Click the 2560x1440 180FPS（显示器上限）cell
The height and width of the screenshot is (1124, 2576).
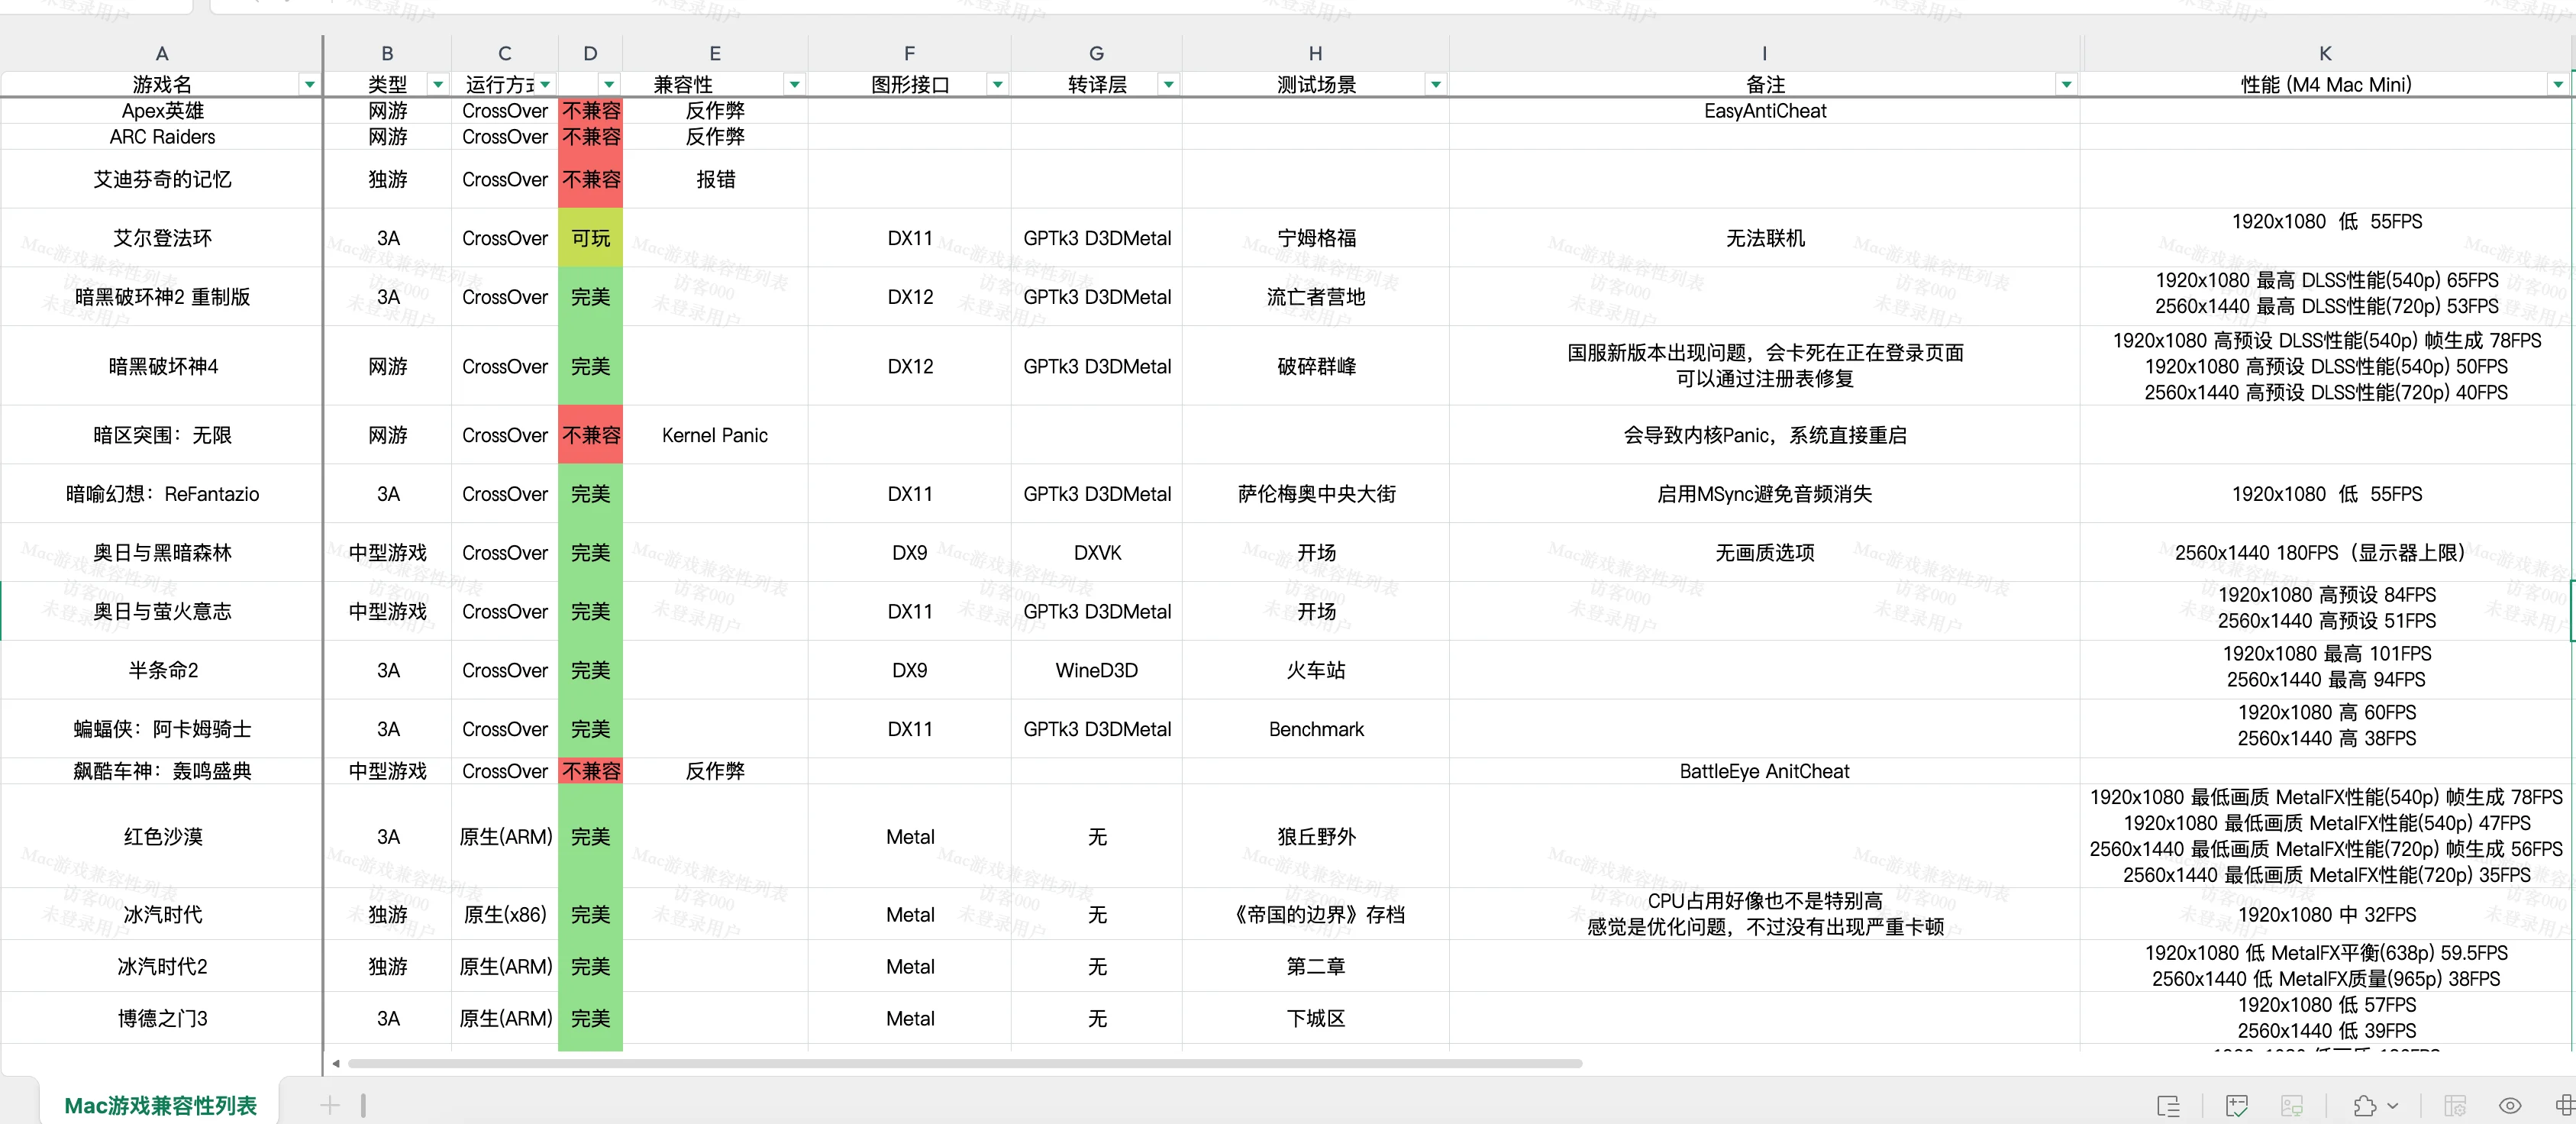[2325, 553]
